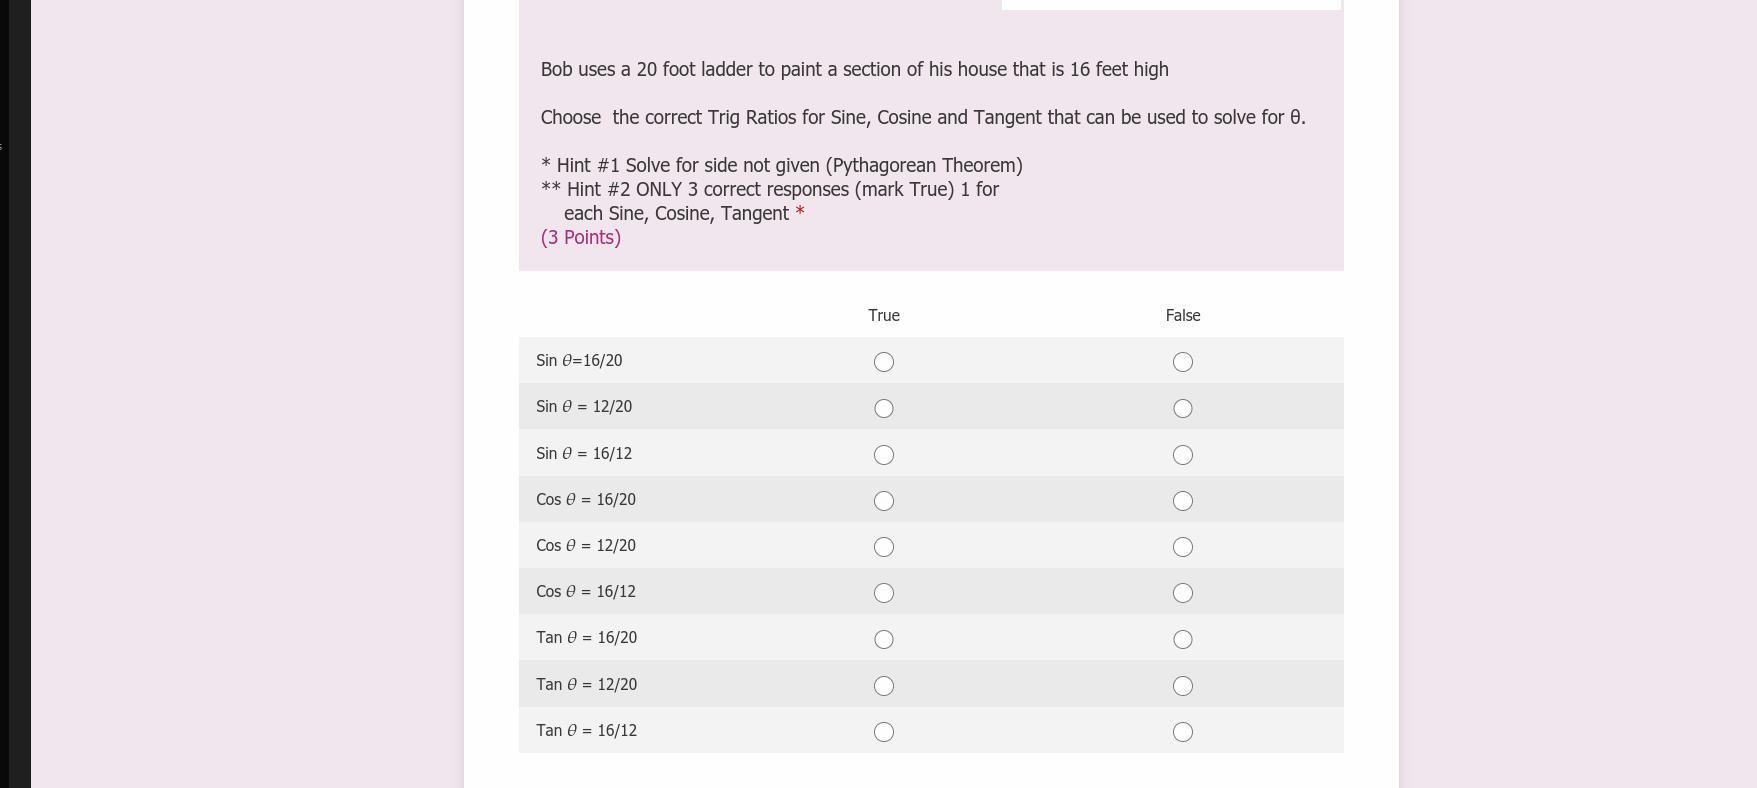Choose True for Cos θ = 16/12
This screenshot has height=788, width=1757.
tap(883, 593)
